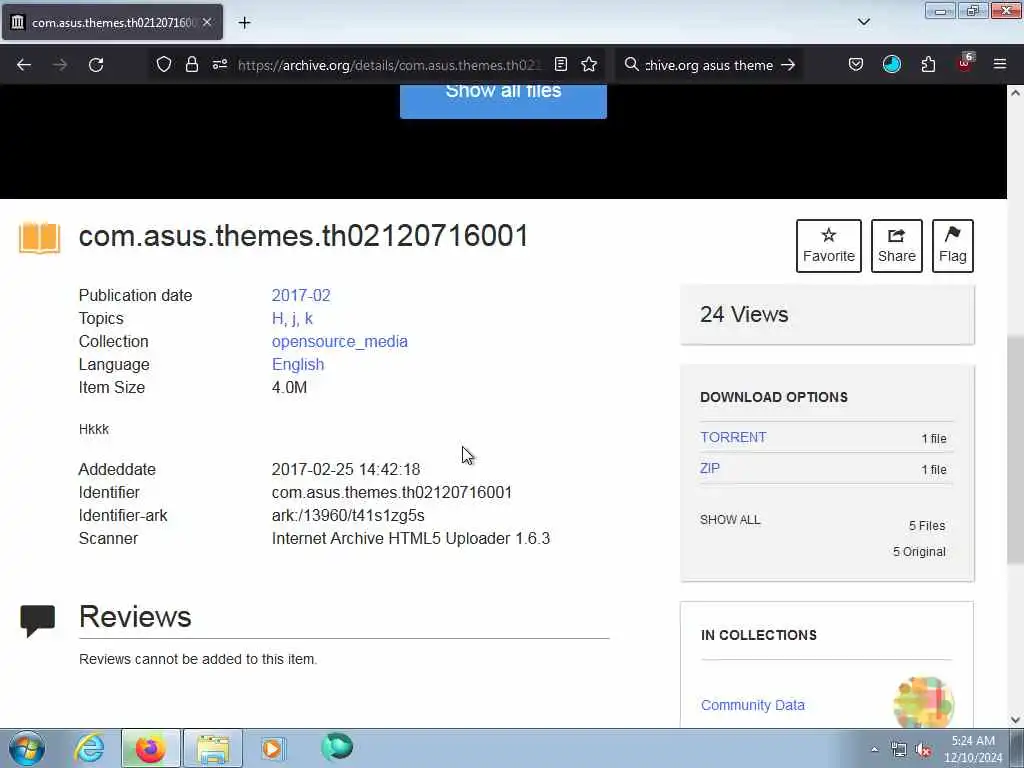Screen dimensions: 1024x768
Task: Switch to Firefox in the taskbar
Action: [150, 748]
